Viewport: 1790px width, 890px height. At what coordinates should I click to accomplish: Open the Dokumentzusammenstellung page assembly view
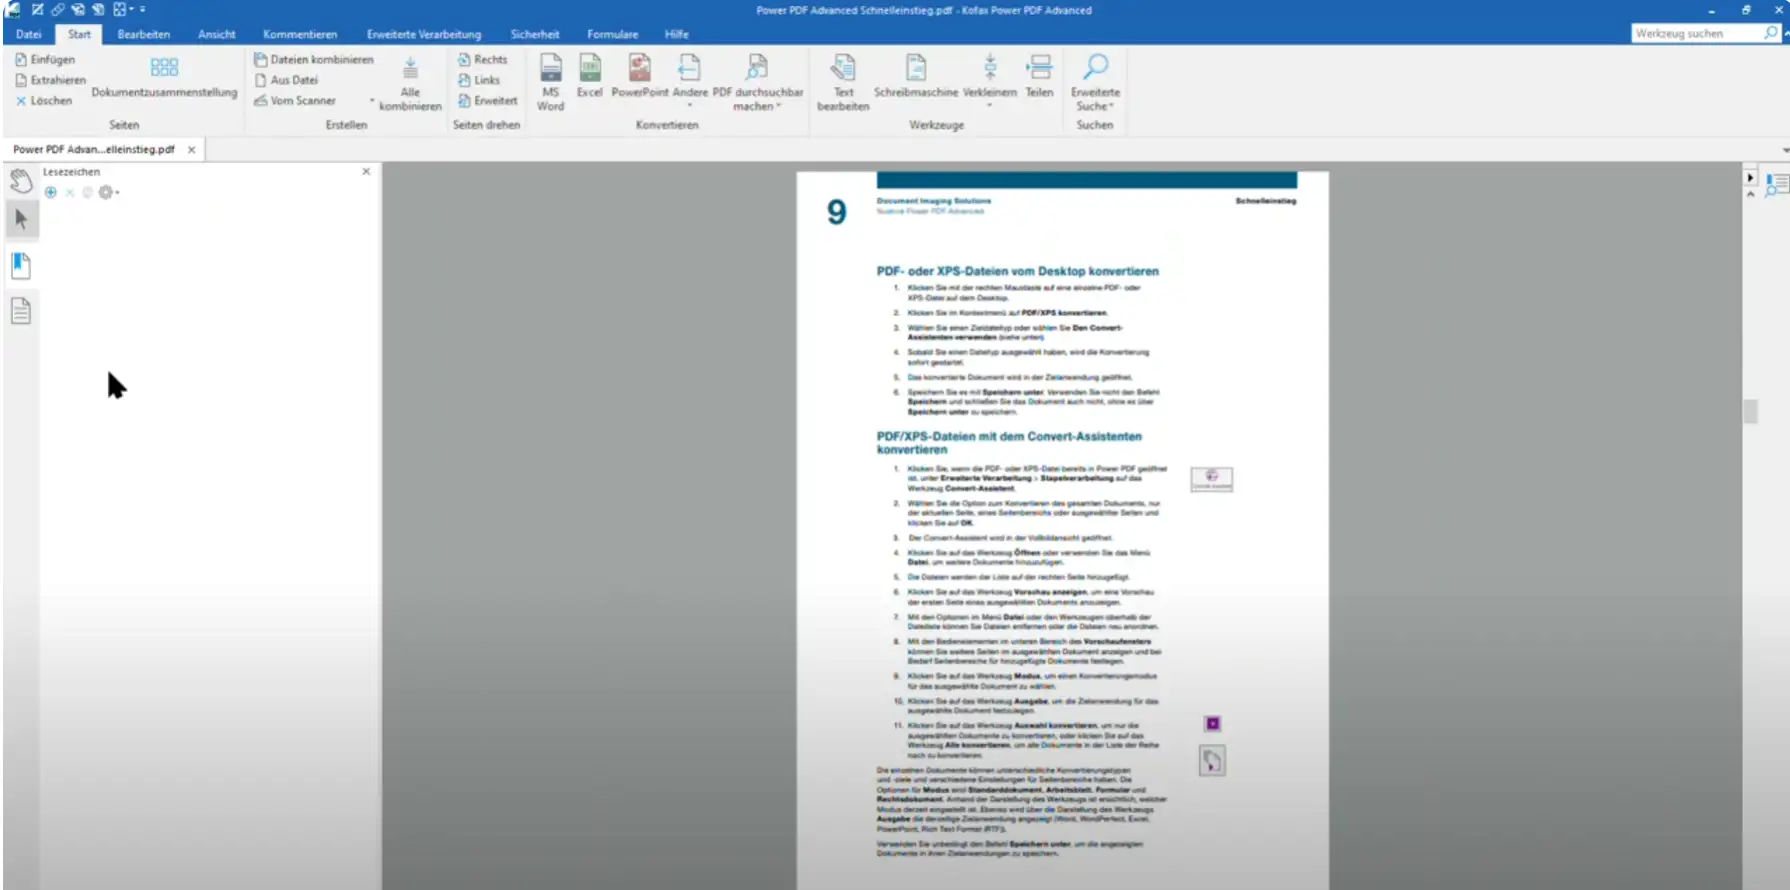coord(164,76)
